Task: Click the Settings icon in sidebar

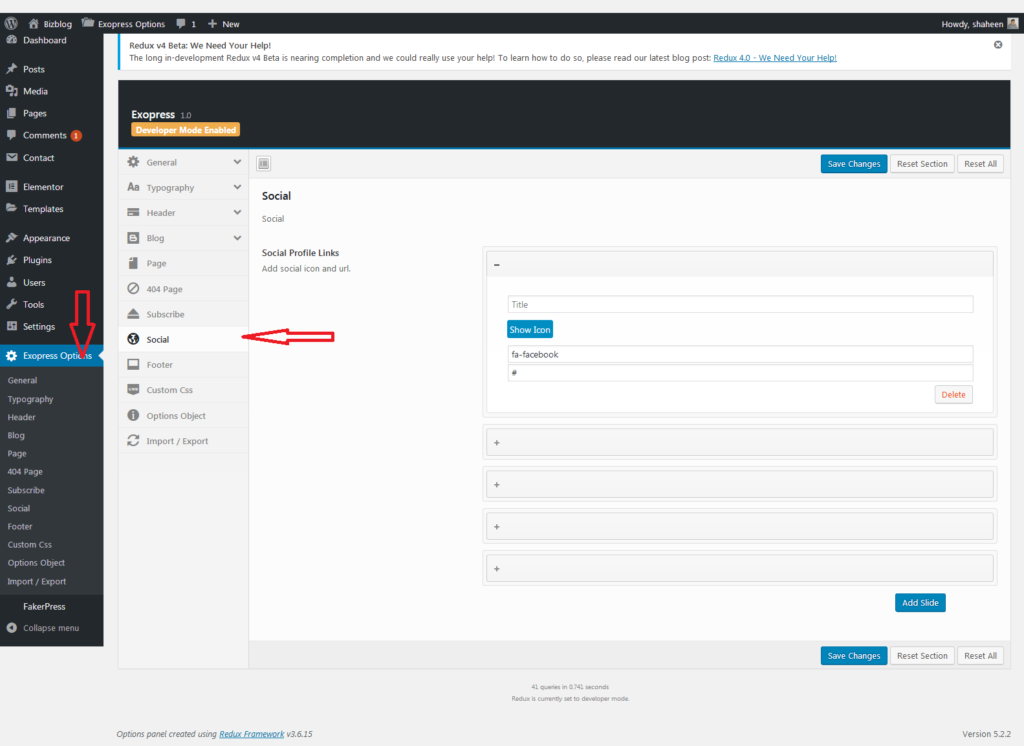Action: coord(12,326)
